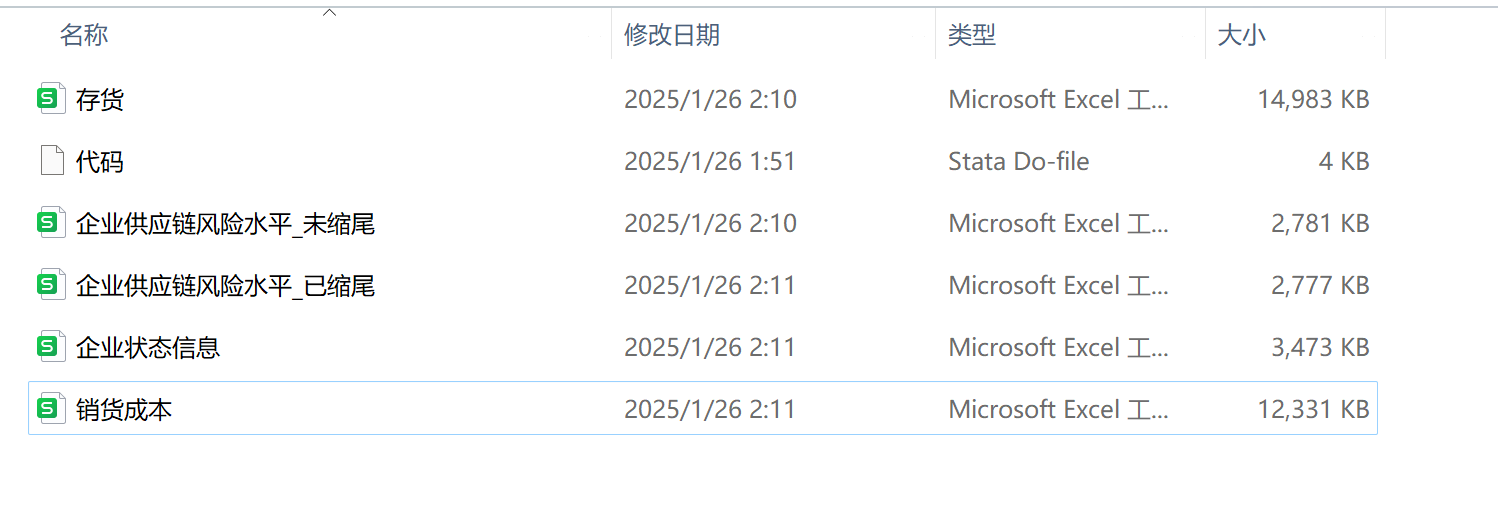Select the file named 存货
This screenshot has width=1498, height=518.
click(x=100, y=99)
